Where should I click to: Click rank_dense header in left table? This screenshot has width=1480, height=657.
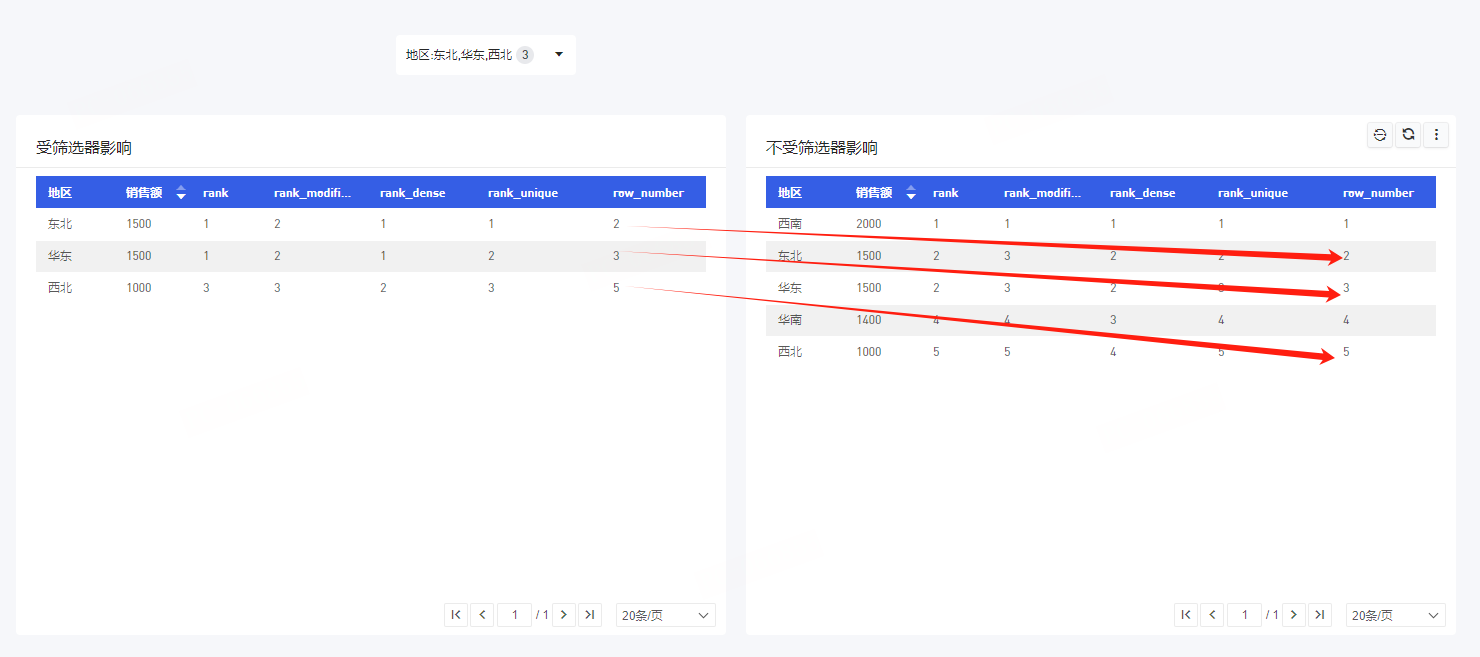pos(412,193)
